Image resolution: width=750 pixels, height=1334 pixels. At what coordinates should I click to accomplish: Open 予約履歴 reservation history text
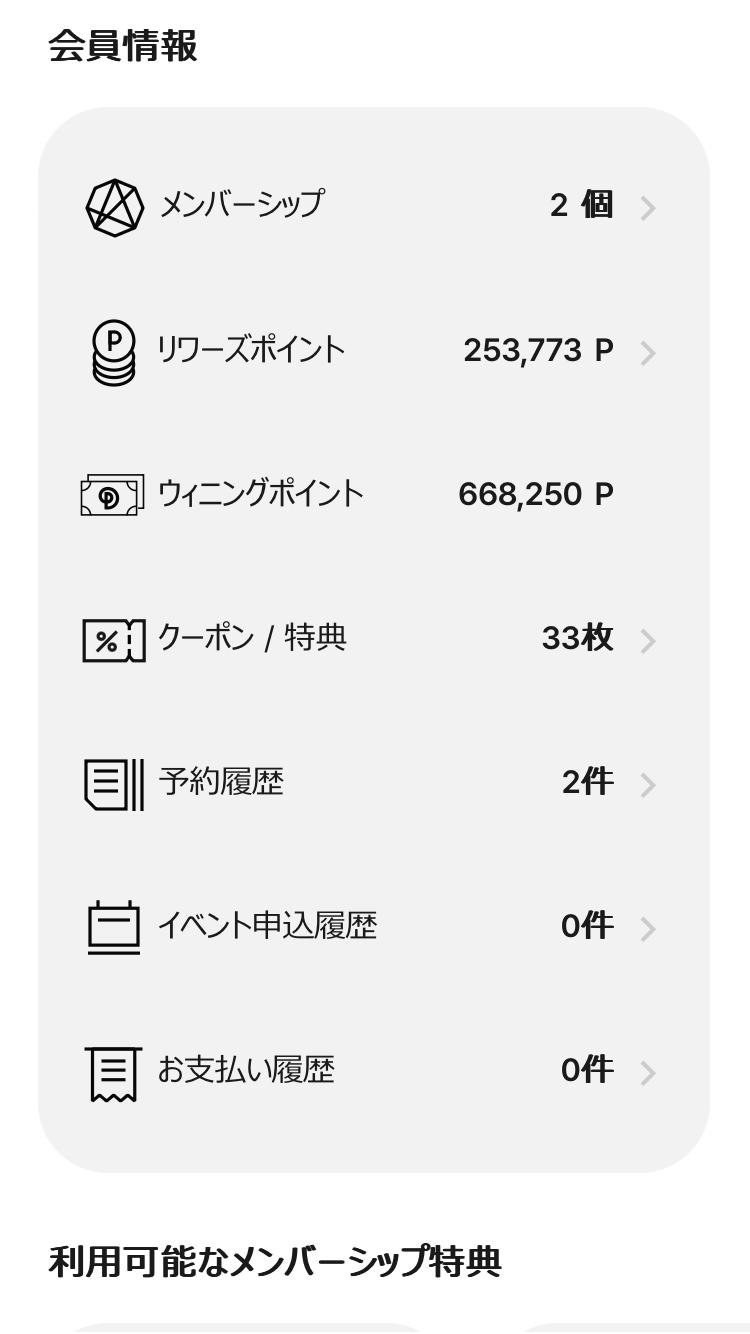[x=221, y=782]
